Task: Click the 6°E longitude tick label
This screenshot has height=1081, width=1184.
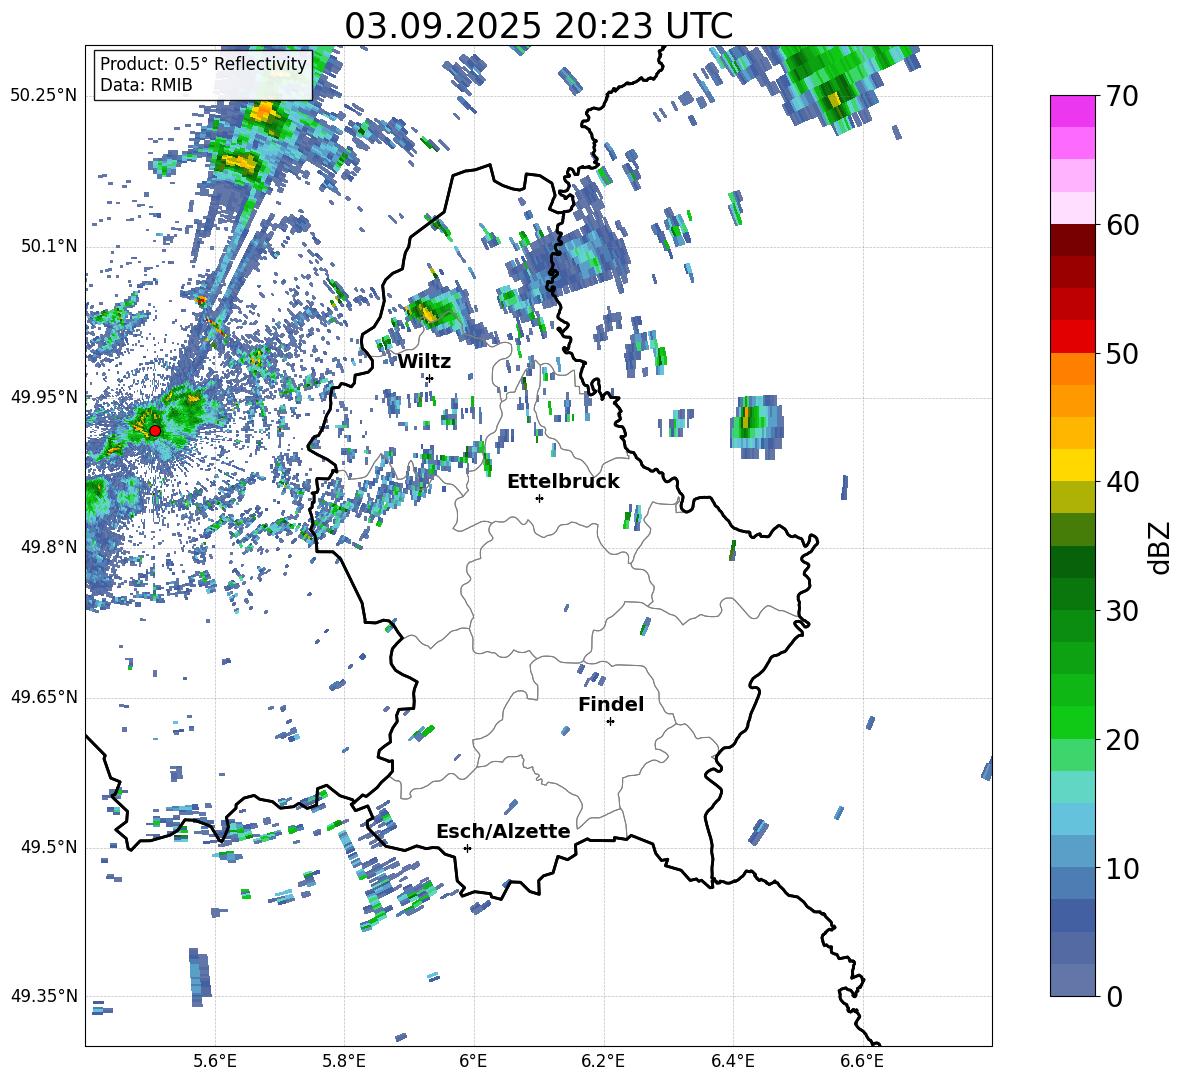Action: (x=473, y=1061)
